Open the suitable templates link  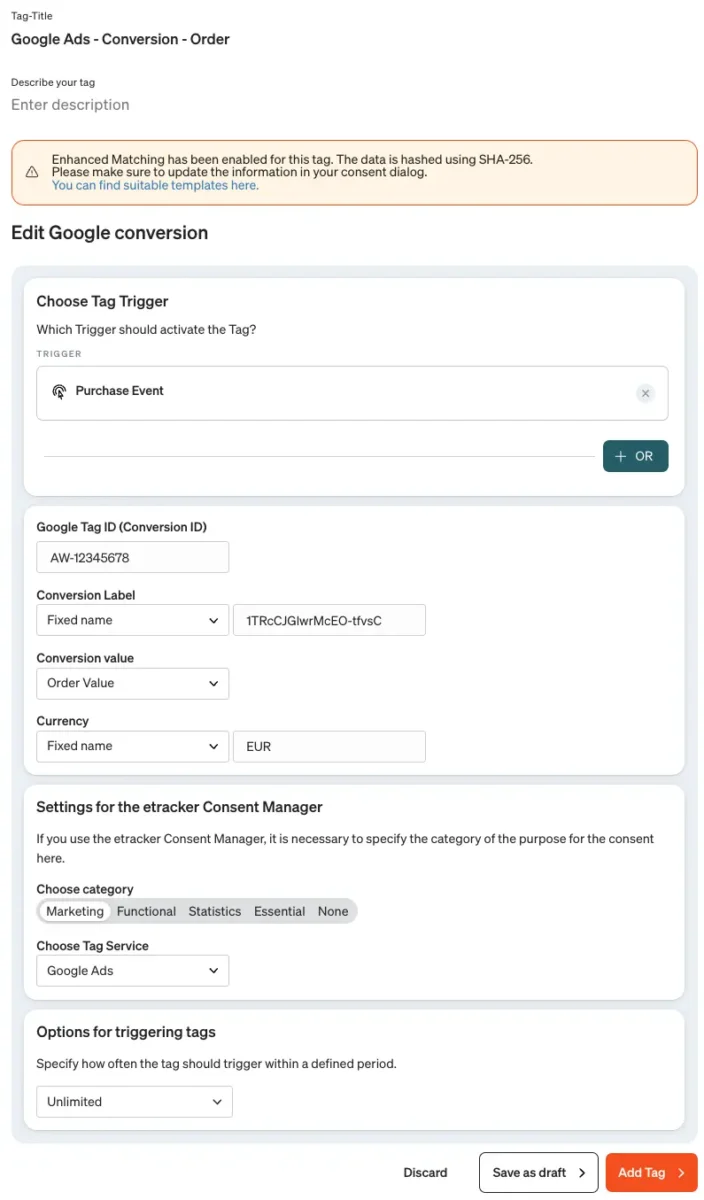[155, 185]
